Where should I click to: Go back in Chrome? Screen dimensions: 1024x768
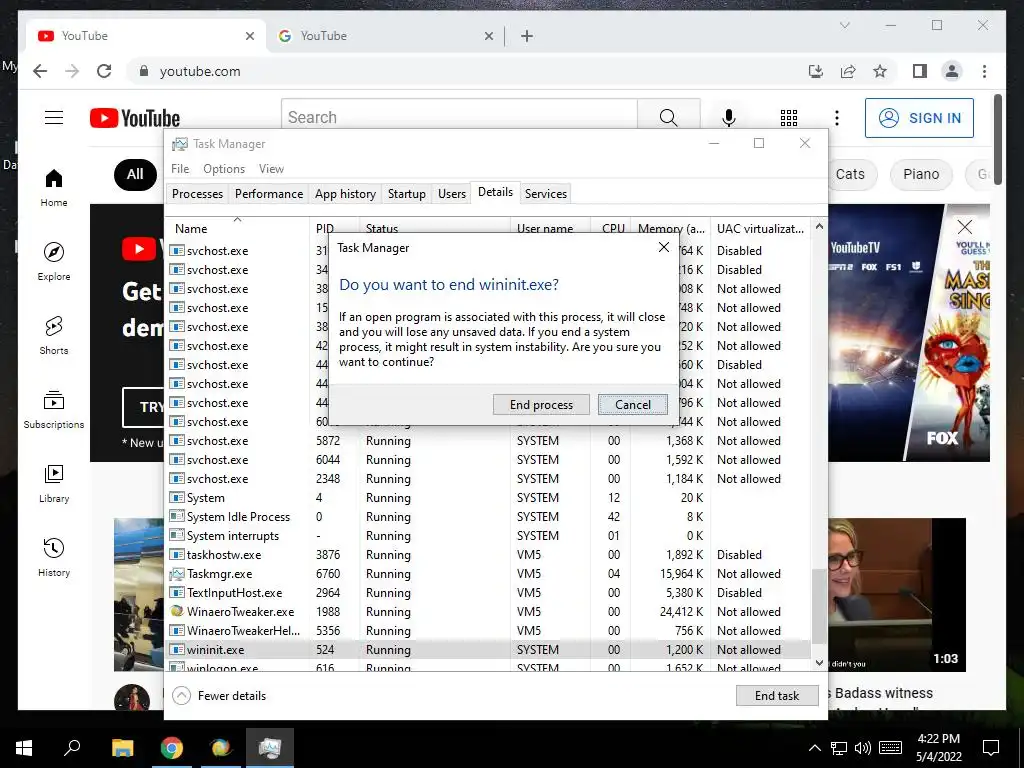40,71
